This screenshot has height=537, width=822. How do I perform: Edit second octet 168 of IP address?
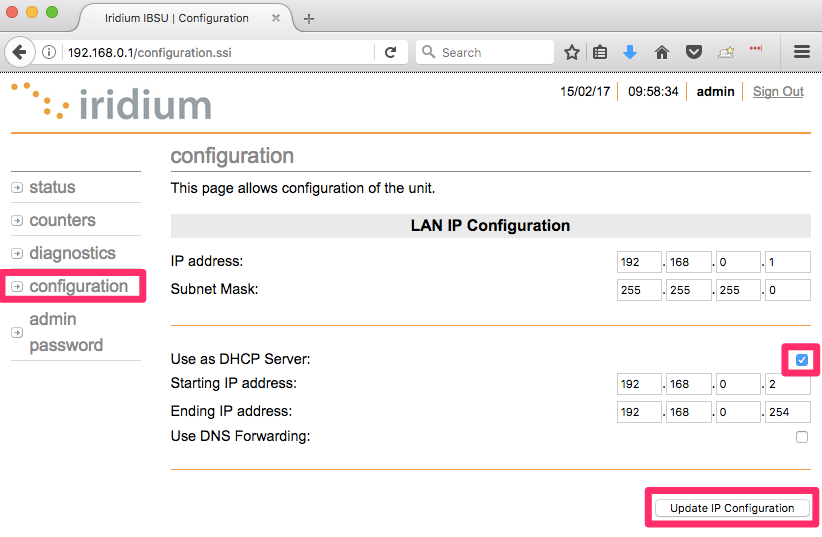point(688,262)
